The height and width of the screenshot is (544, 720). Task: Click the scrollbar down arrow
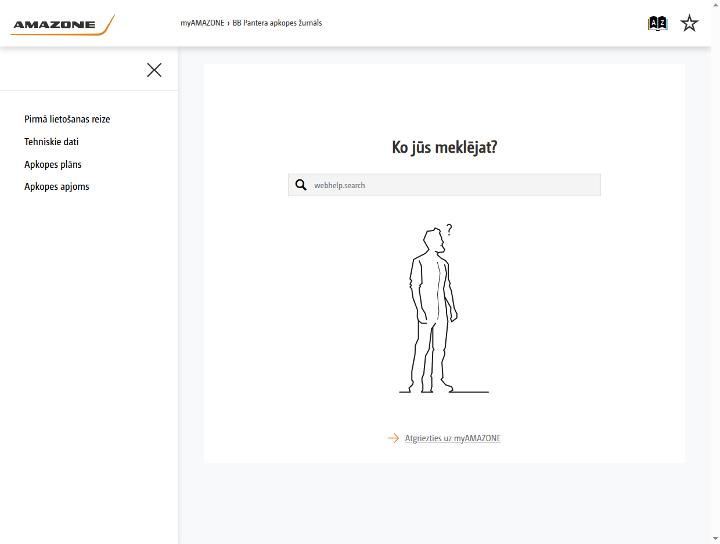point(715,539)
